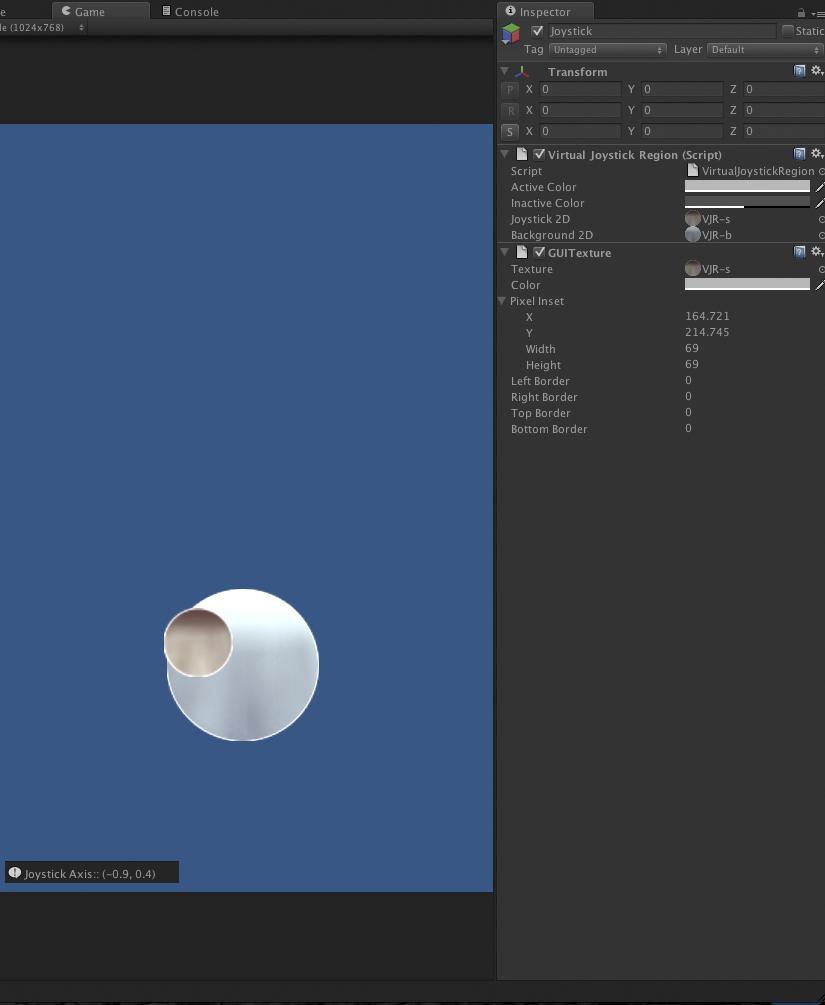
Task: Select the Inspector tab
Action: coord(545,12)
